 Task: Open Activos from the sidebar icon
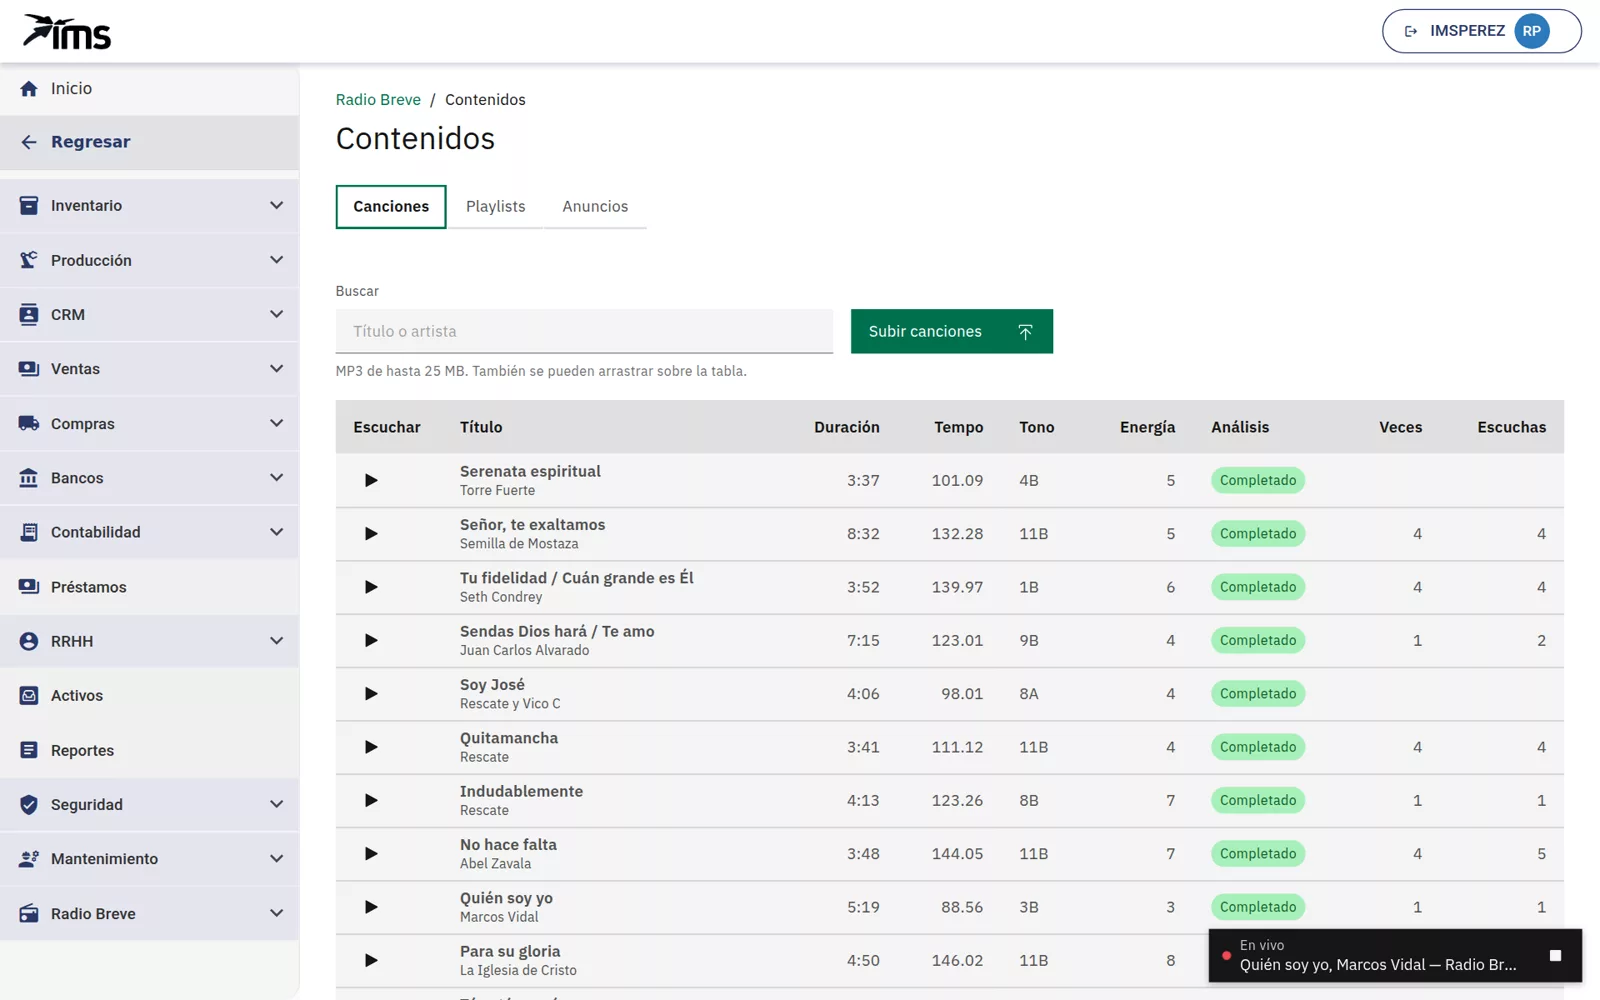(29, 695)
